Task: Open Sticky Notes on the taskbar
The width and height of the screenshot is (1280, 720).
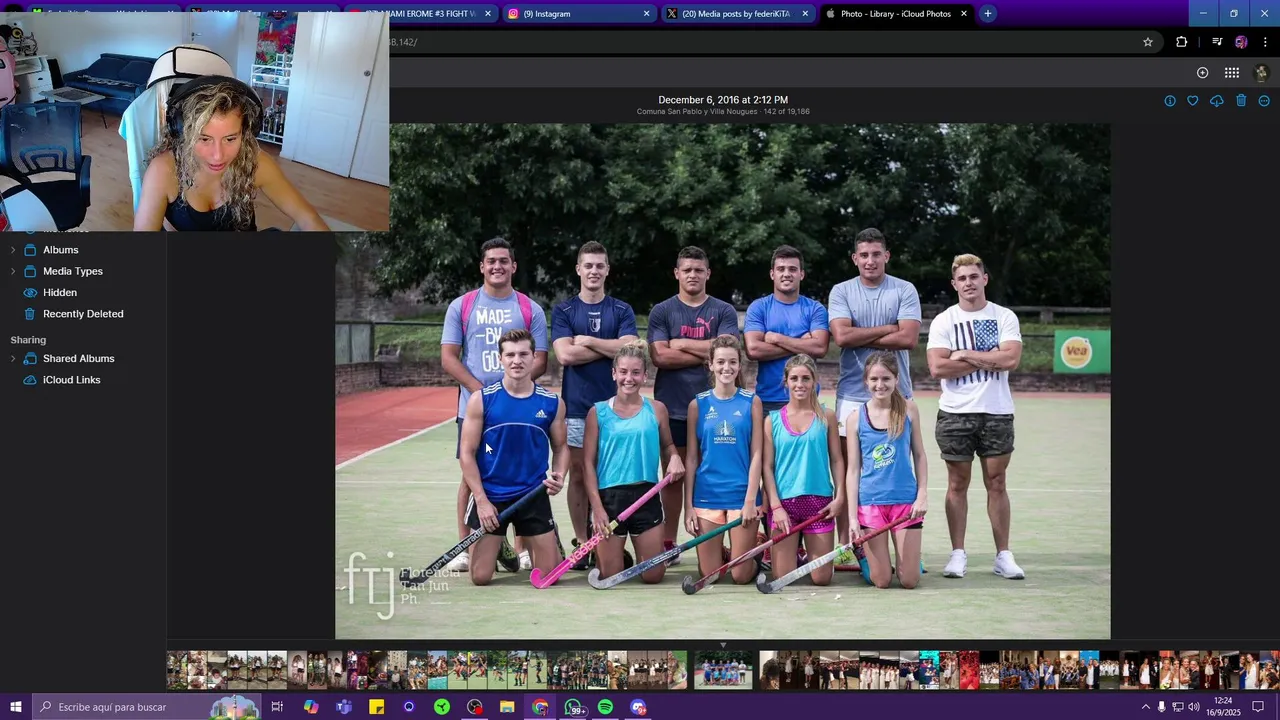Action: pyautogui.click(x=377, y=707)
